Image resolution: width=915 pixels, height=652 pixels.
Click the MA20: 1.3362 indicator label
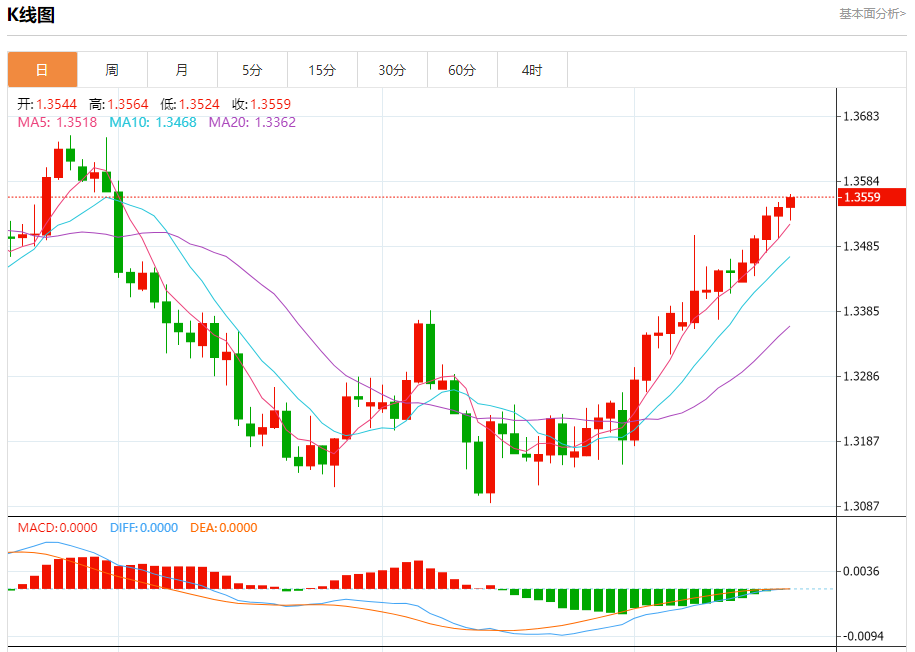[252, 122]
